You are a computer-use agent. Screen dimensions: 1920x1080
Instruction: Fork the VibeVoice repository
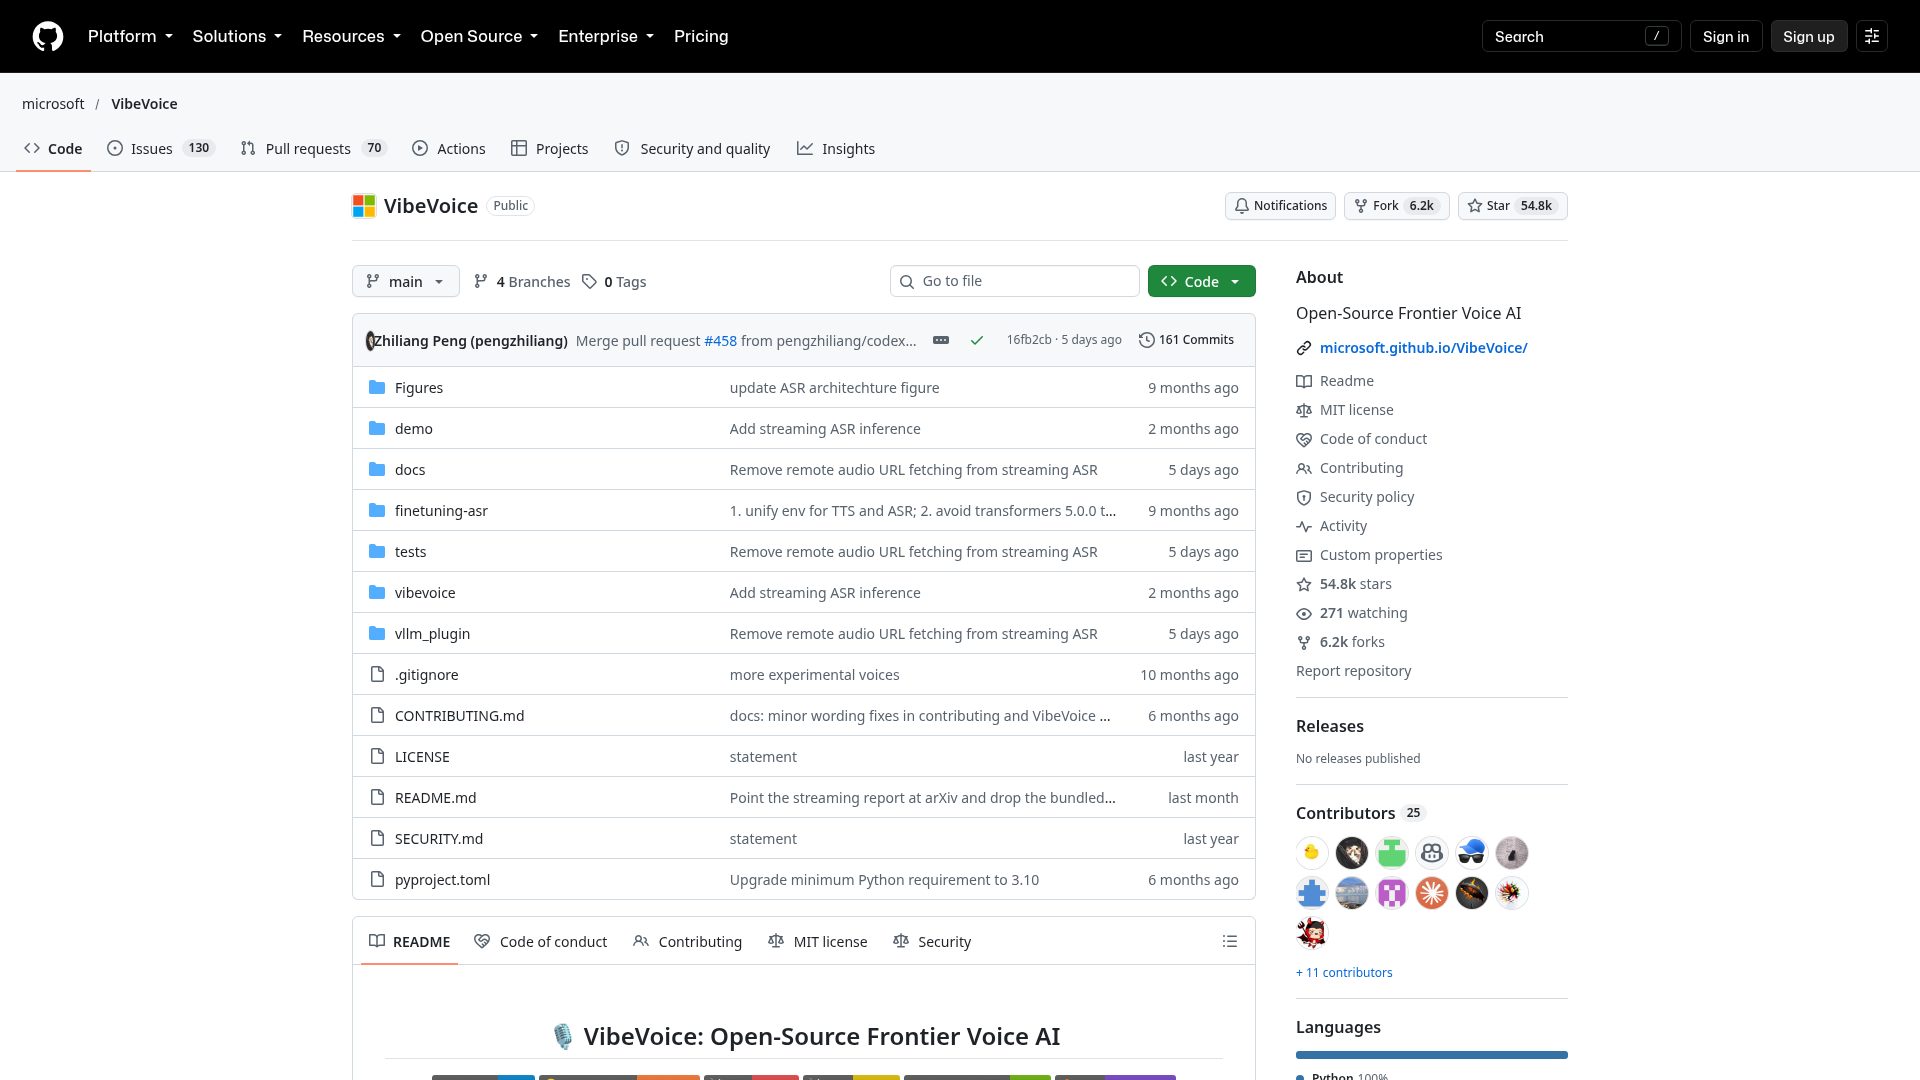tap(1396, 206)
